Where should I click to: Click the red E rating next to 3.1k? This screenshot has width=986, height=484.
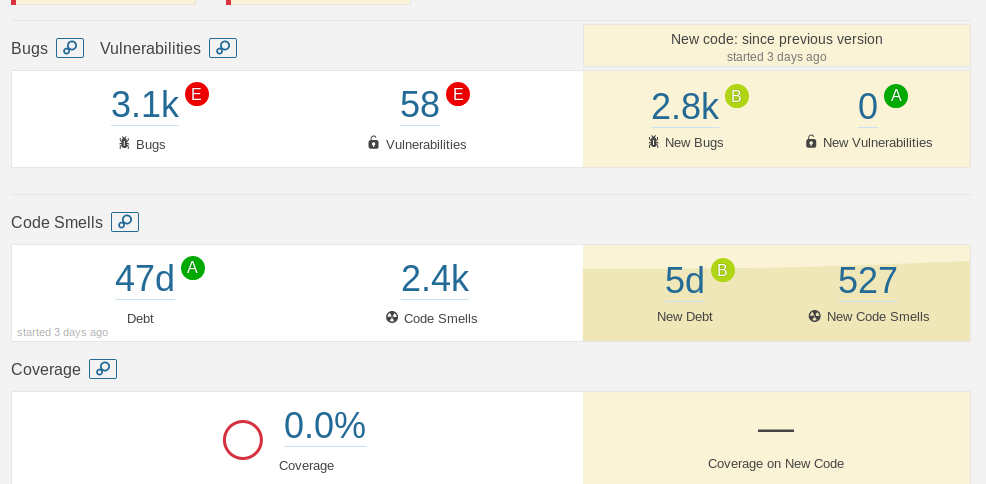[197, 94]
